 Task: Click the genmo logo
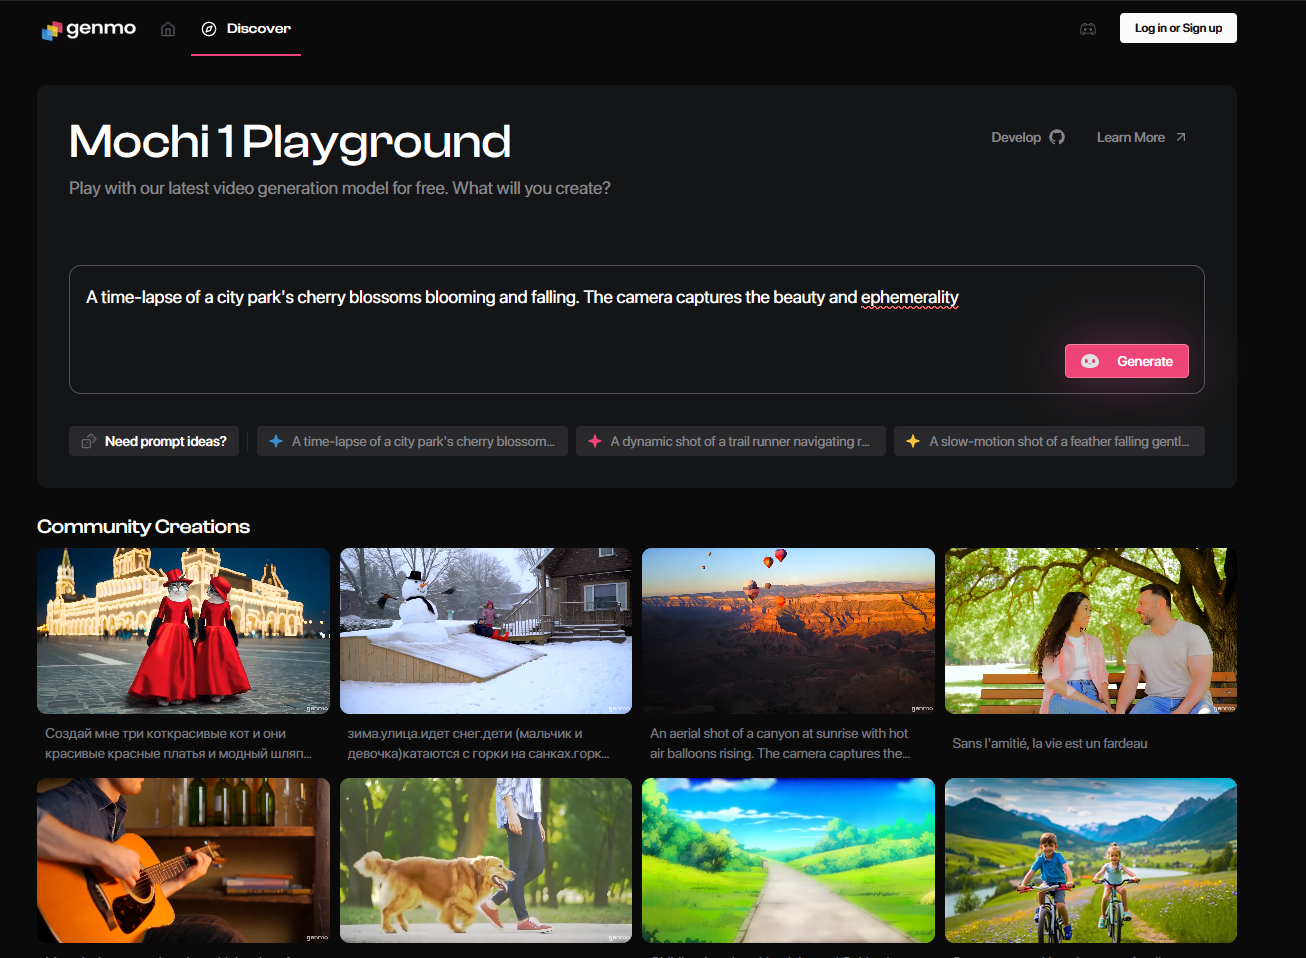(x=88, y=29)
